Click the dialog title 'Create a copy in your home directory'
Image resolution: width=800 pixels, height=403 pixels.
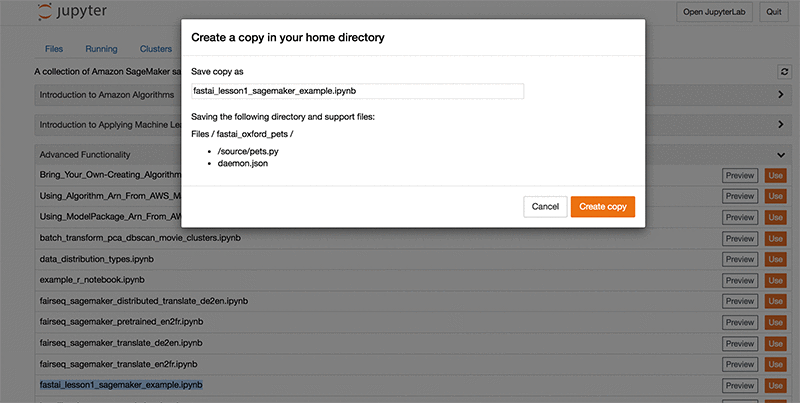coord(288,37)
